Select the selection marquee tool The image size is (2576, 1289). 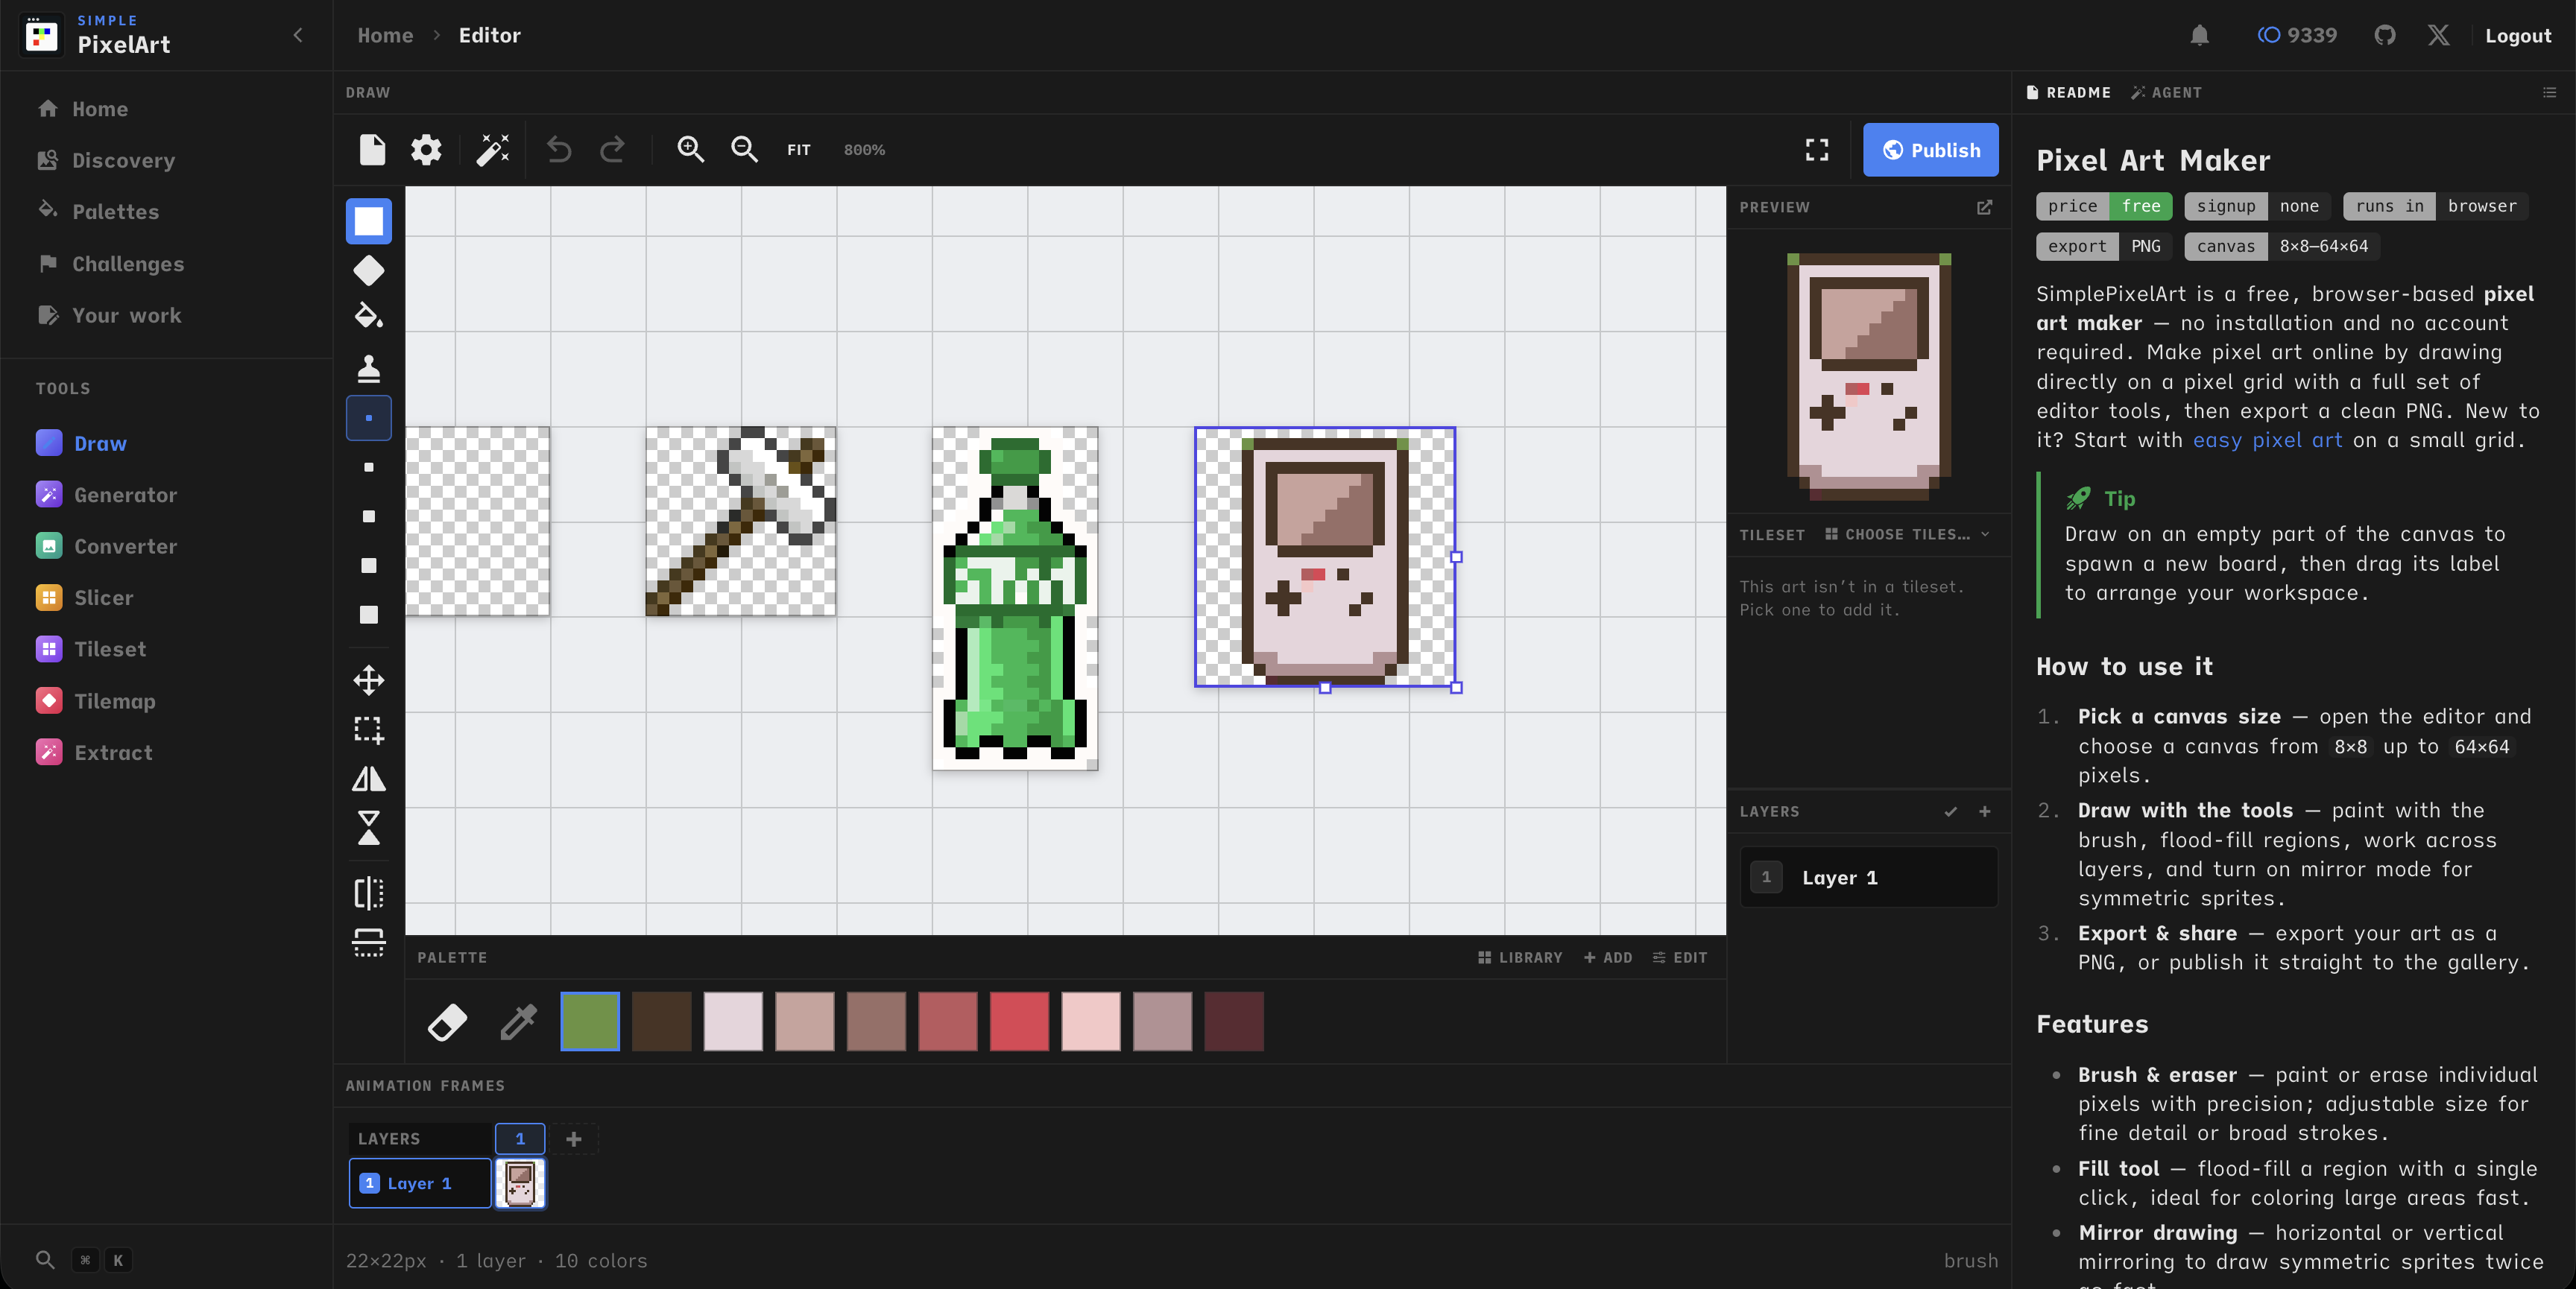click(369, 730)
